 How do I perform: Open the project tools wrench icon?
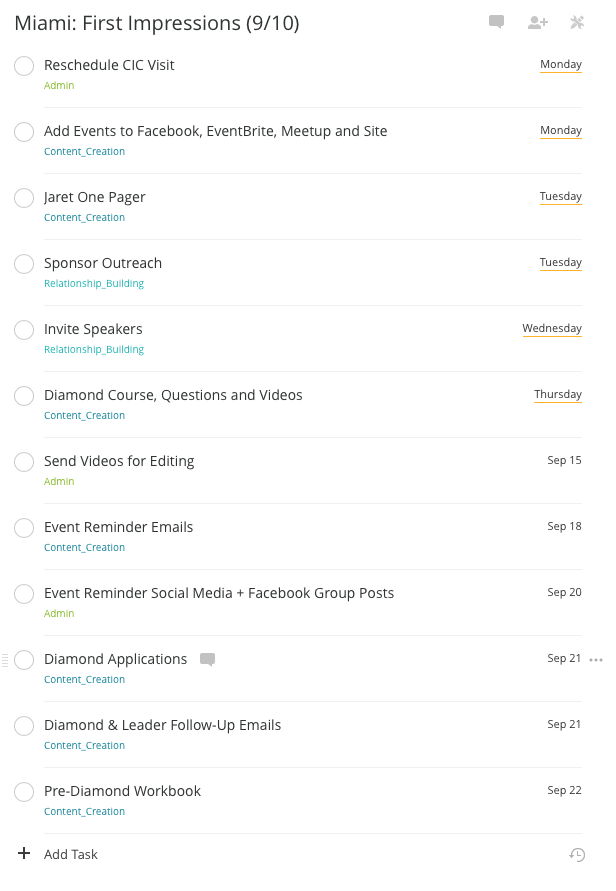577,22
